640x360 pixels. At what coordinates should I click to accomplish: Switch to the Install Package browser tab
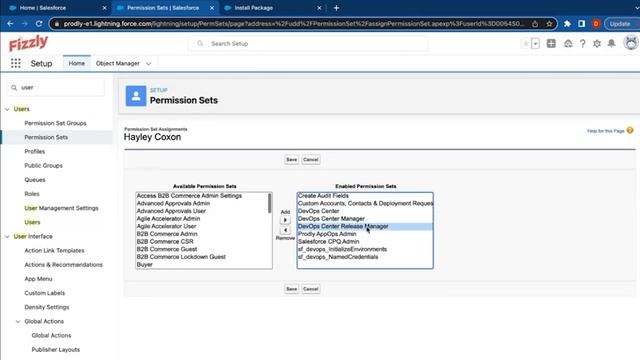point(253,8)
